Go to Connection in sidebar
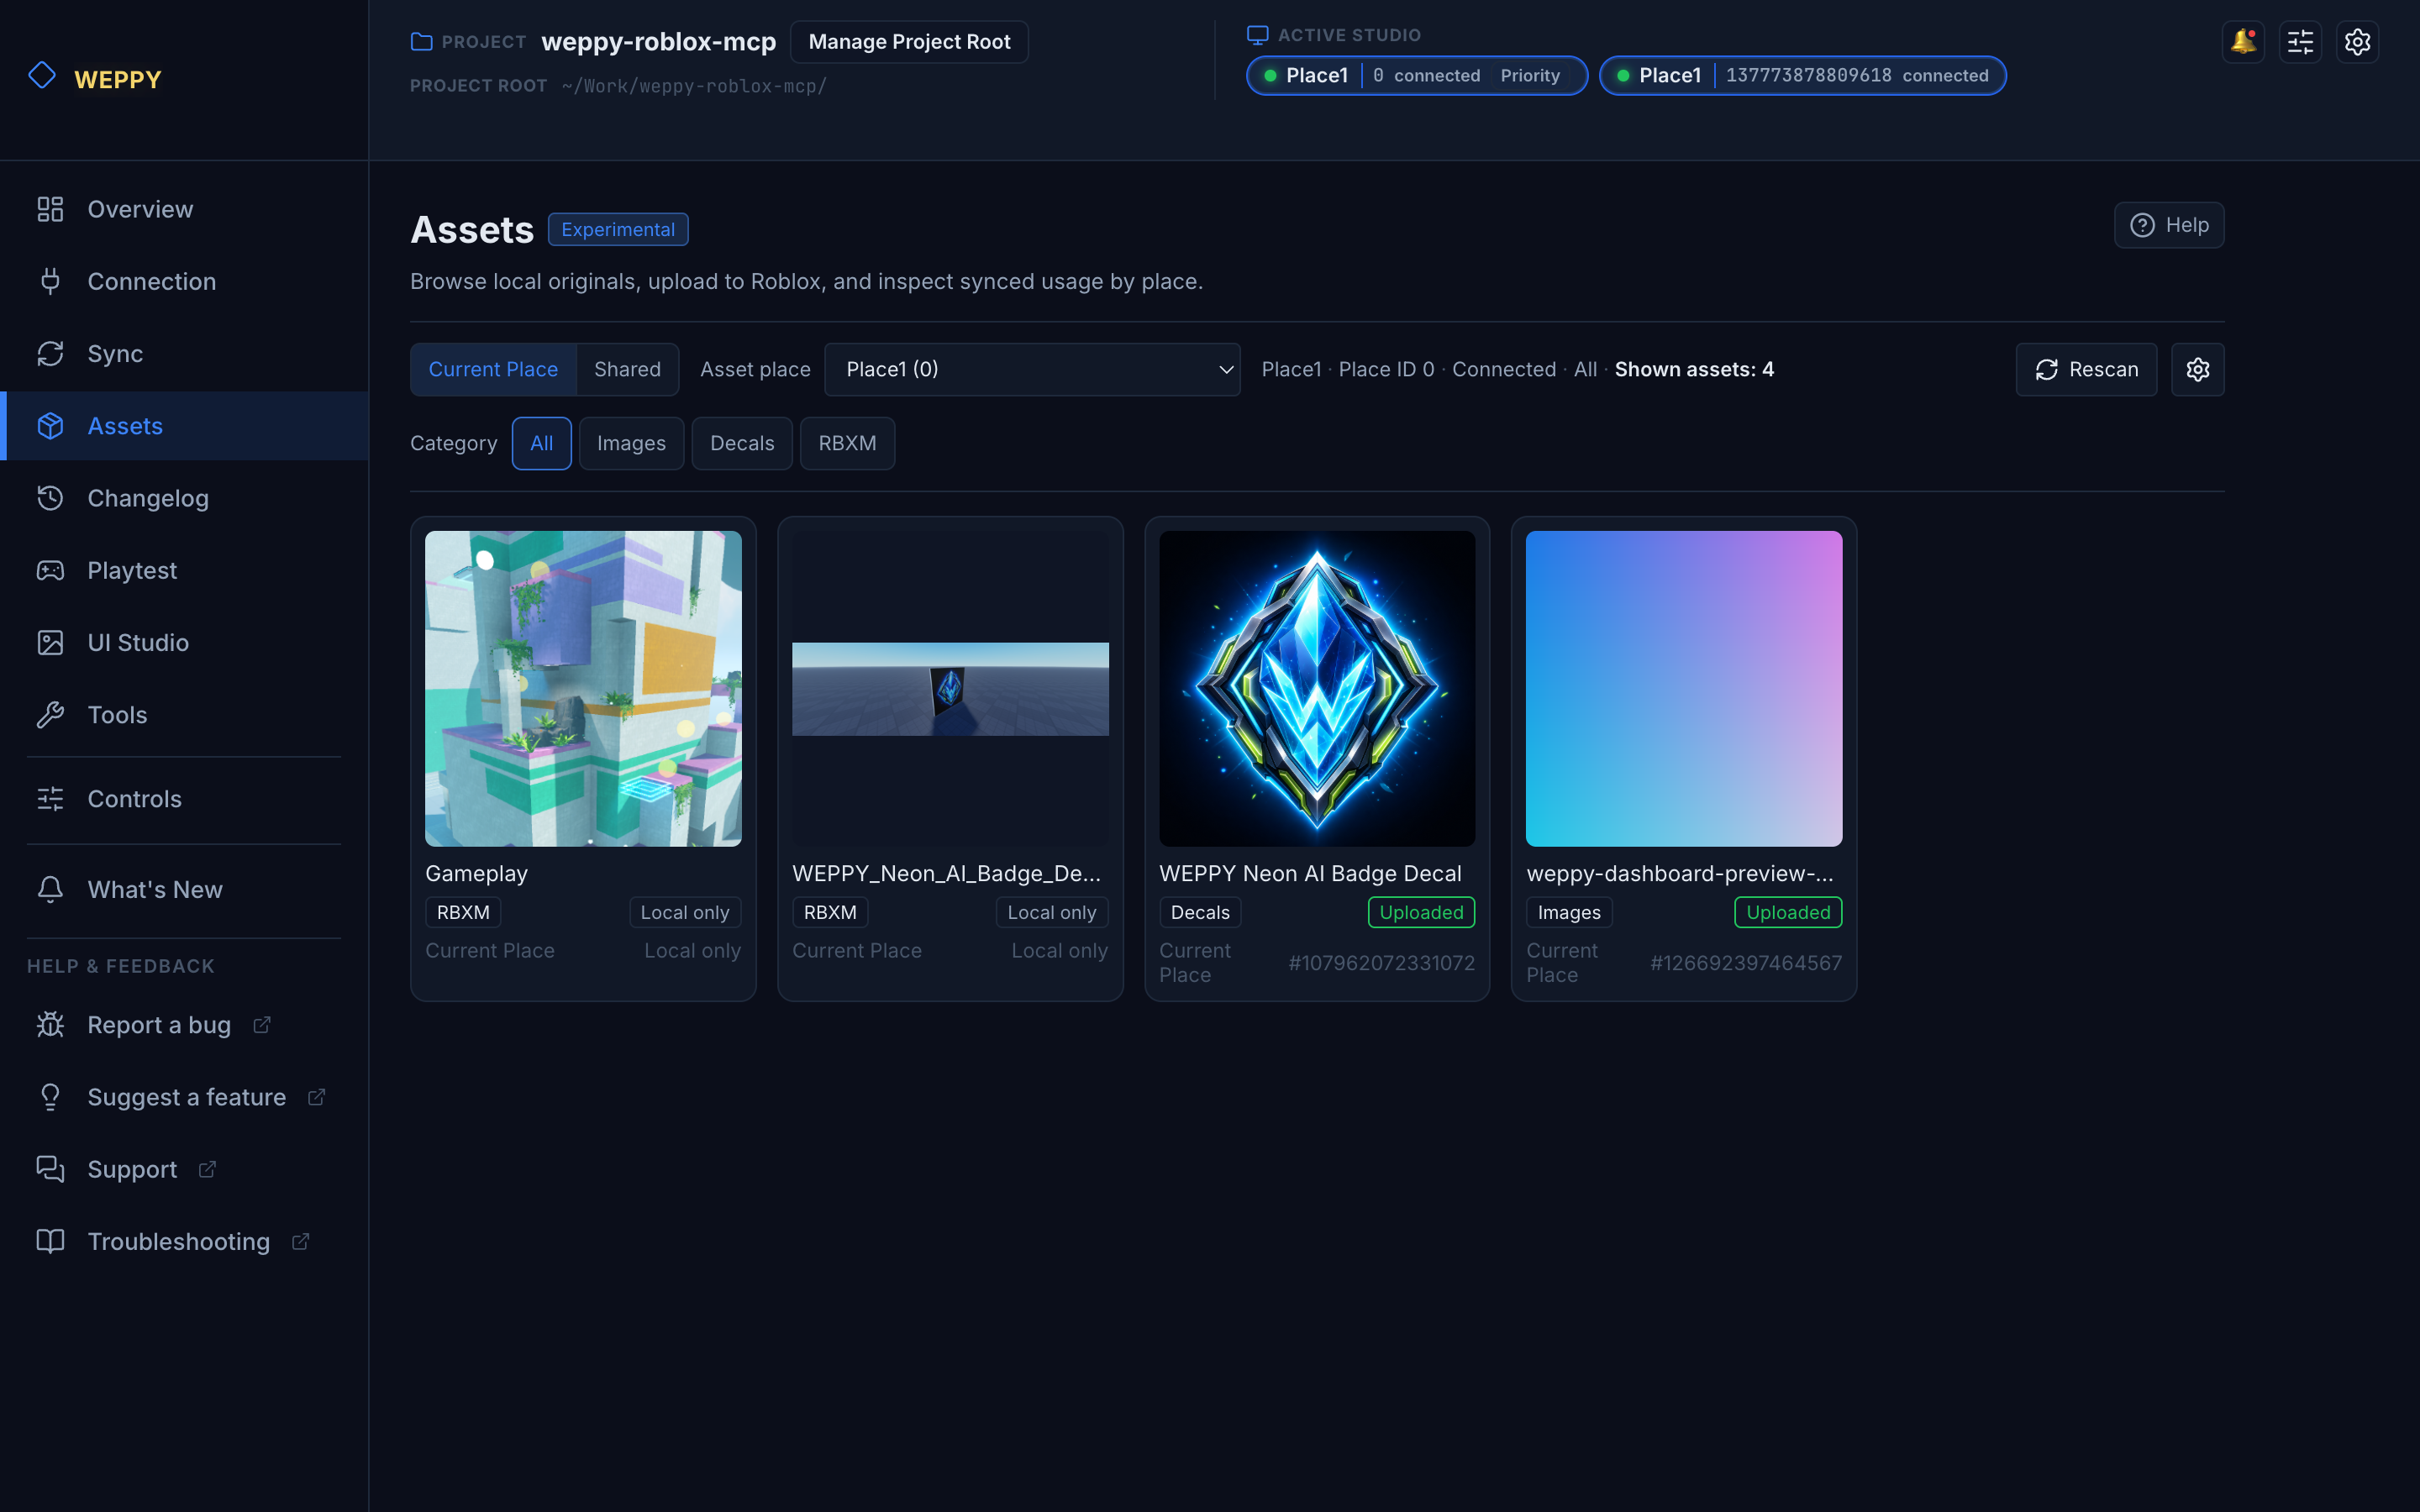The image size is (2420, 1512). (x=184, y=281)
